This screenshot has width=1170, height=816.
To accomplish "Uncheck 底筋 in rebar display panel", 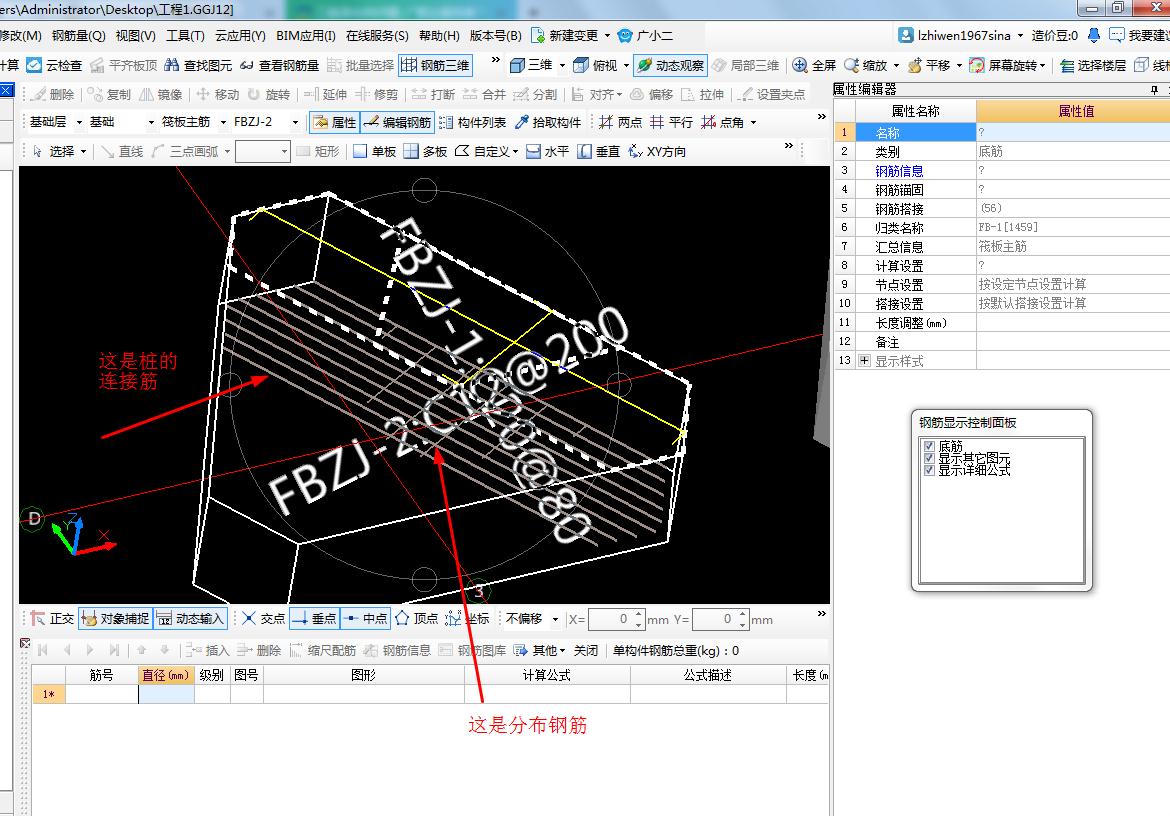I will (x=929, y=446).
